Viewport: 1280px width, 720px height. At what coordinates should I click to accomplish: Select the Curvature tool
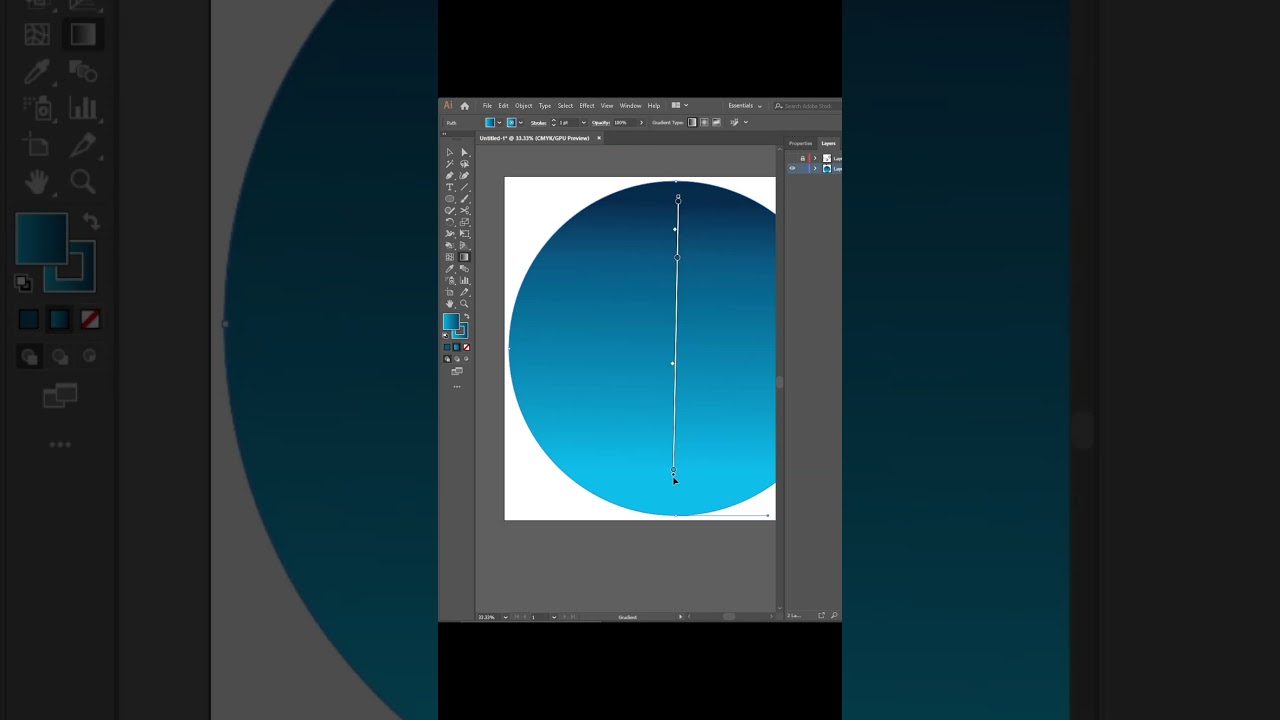point(464,176)
